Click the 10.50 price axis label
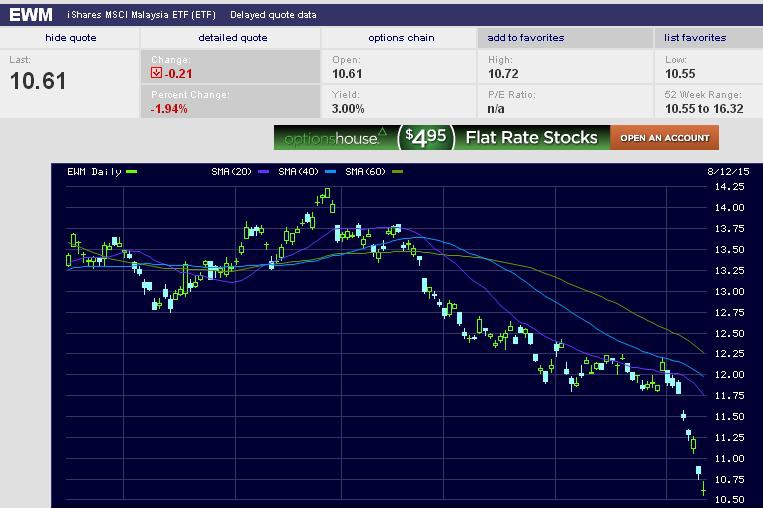 (x=729, y=500)
